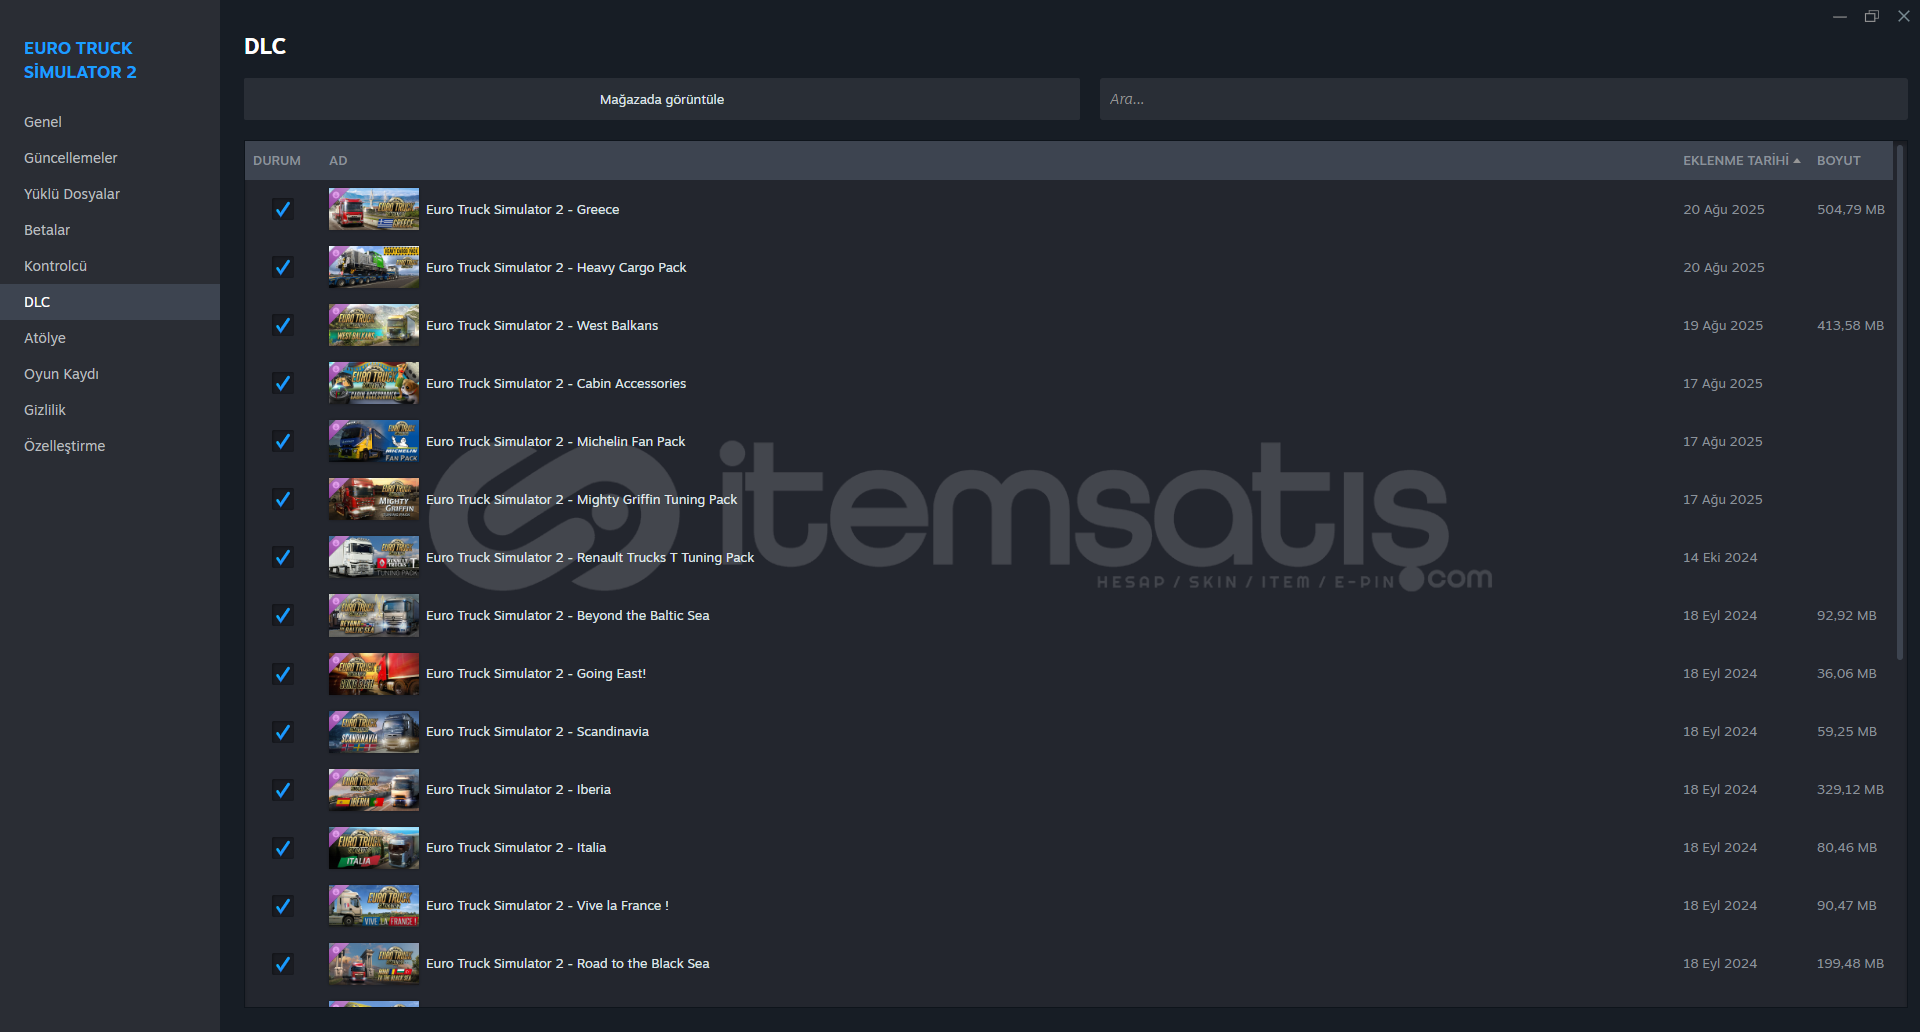Toggle the Road to the Black Sea checkbox
Image resolution: width=1920 pixels, height=1032 pixels.
(x=283, y=963)
